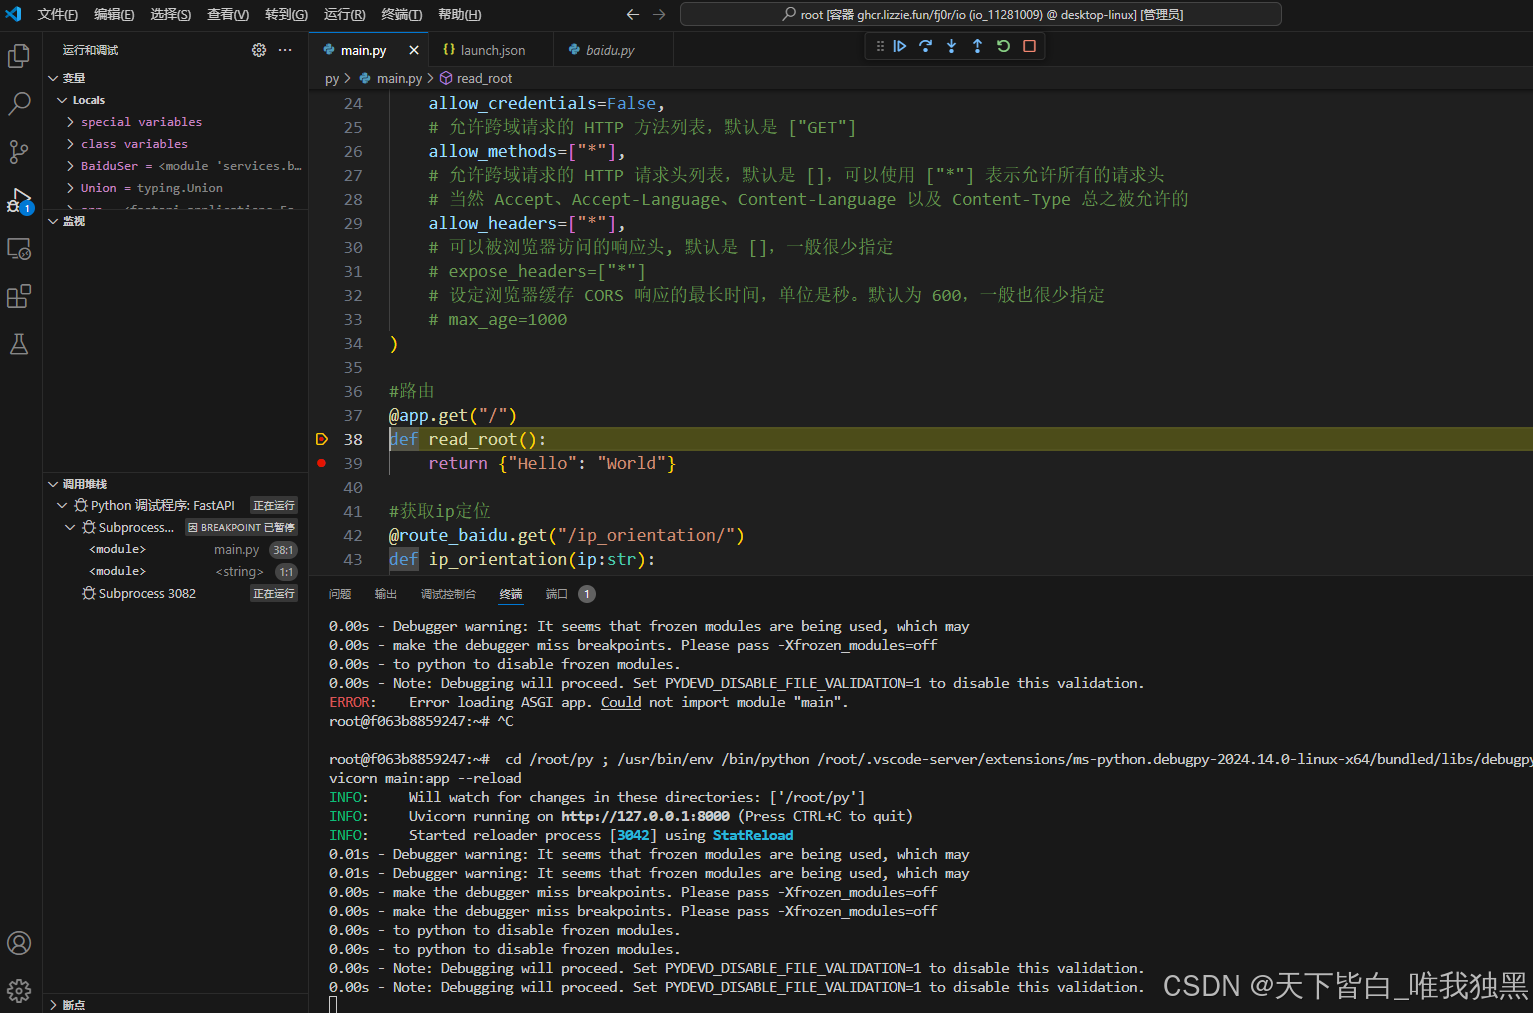
Task: Click the title bar search box
Action: [x=980, y=14]
